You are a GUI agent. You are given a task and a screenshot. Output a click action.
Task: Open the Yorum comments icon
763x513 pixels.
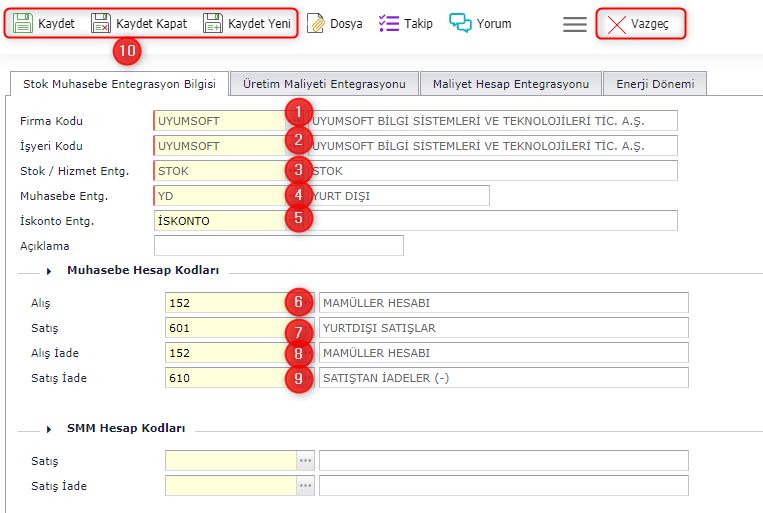[460, 23]
